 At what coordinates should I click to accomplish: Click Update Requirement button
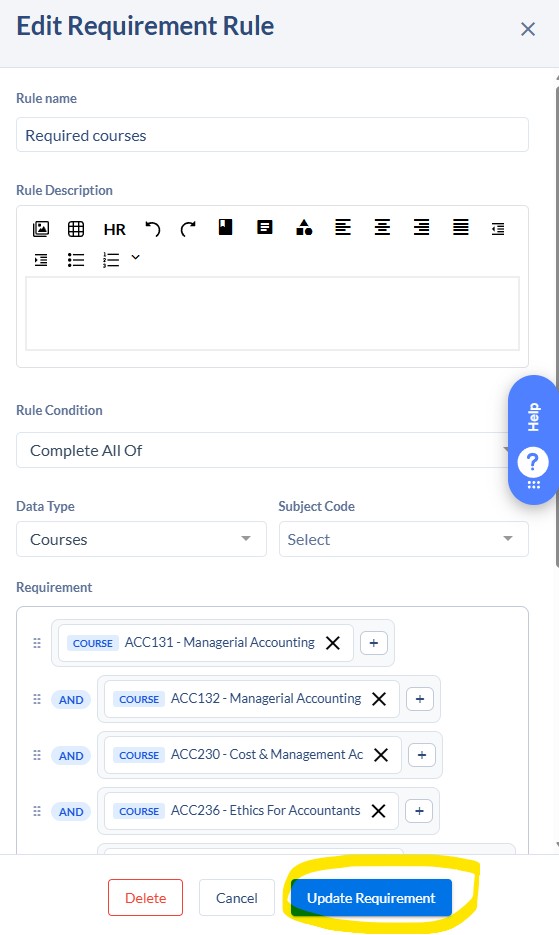371,897
